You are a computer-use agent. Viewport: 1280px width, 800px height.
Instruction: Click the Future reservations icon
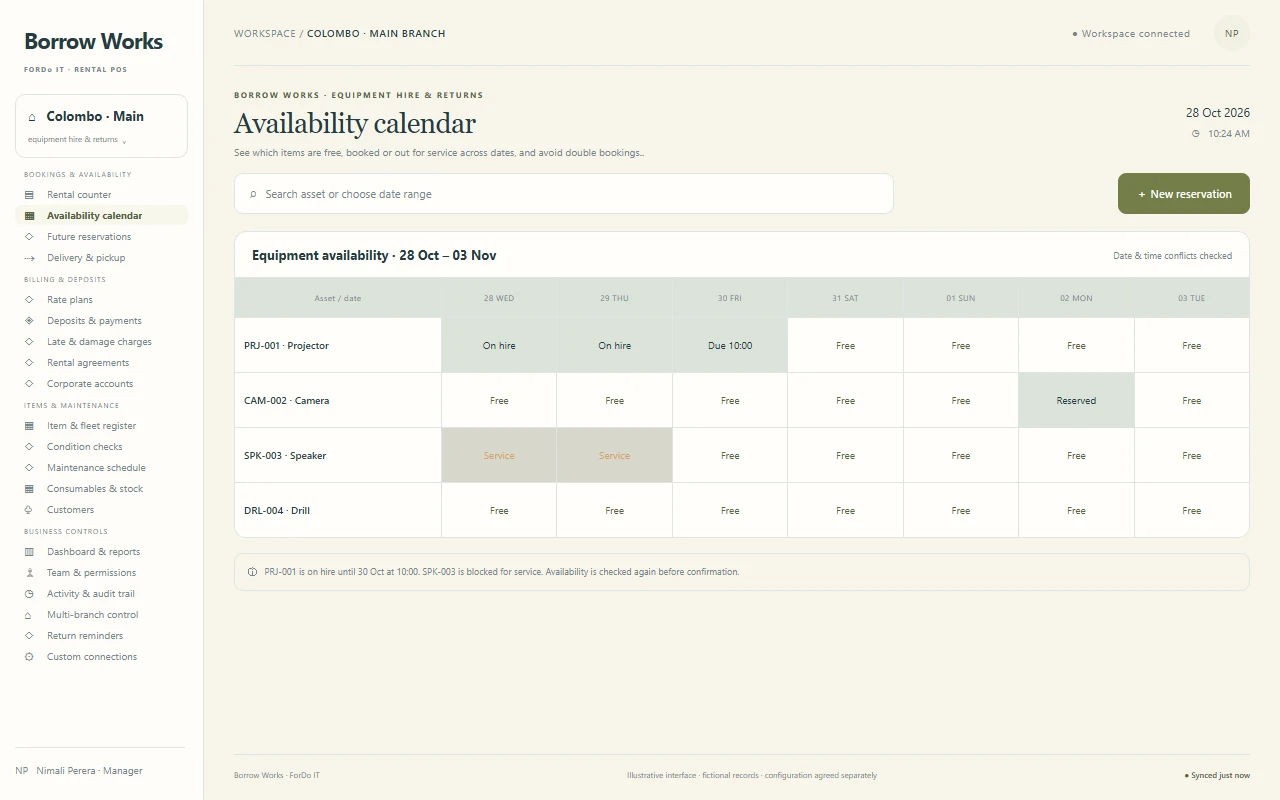coord(29,237)
